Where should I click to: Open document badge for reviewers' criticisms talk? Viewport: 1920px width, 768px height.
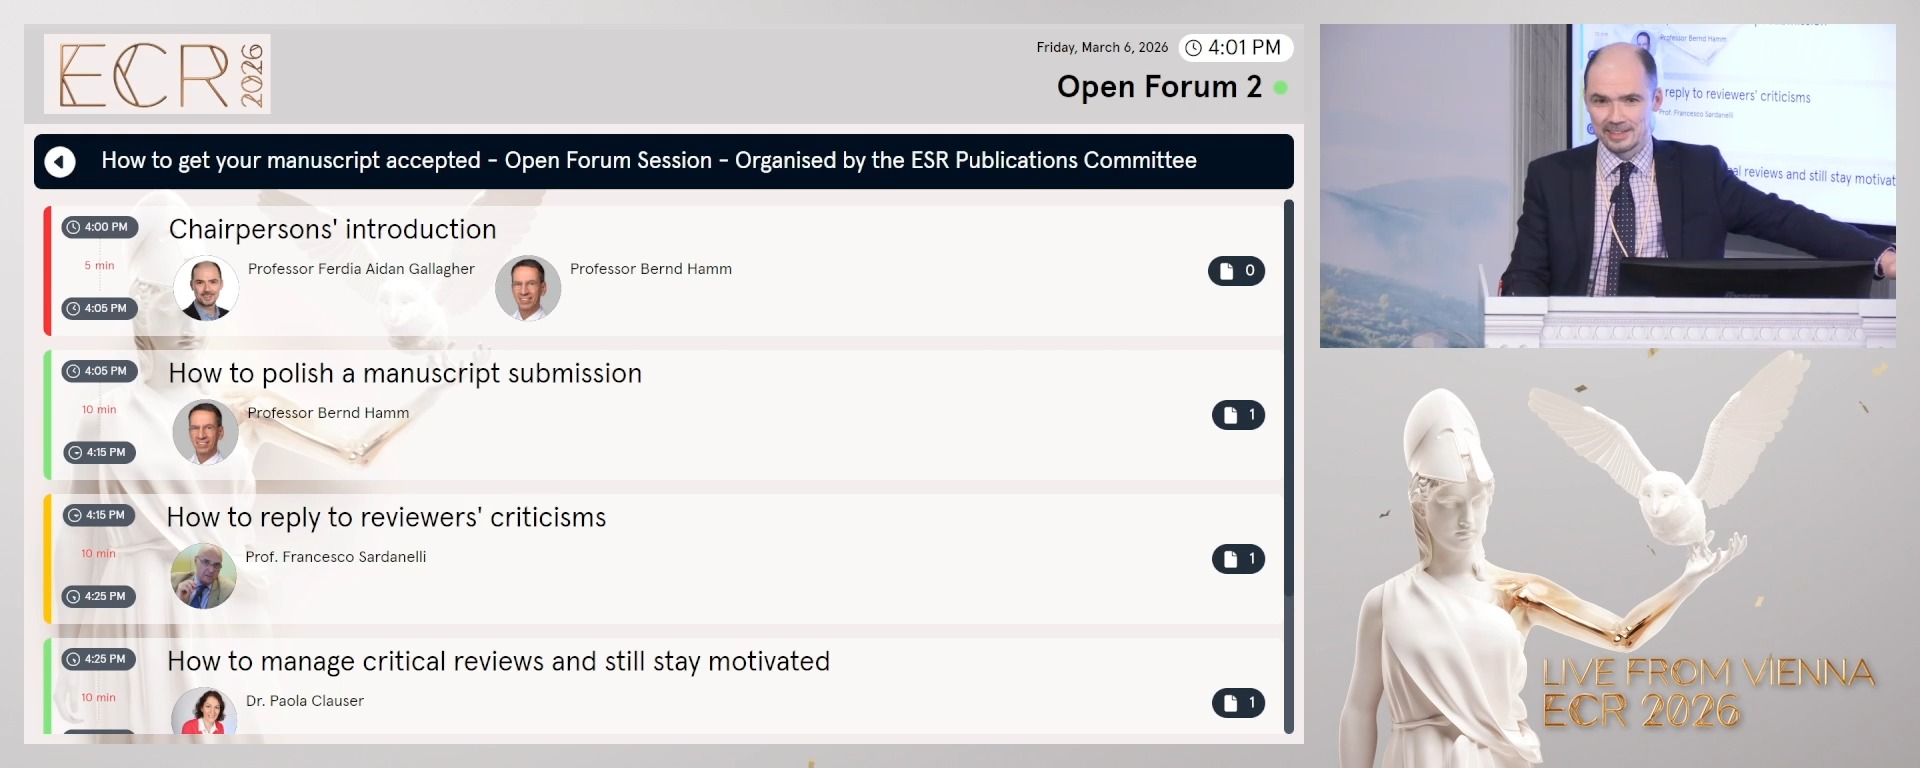click(1238, 559)
